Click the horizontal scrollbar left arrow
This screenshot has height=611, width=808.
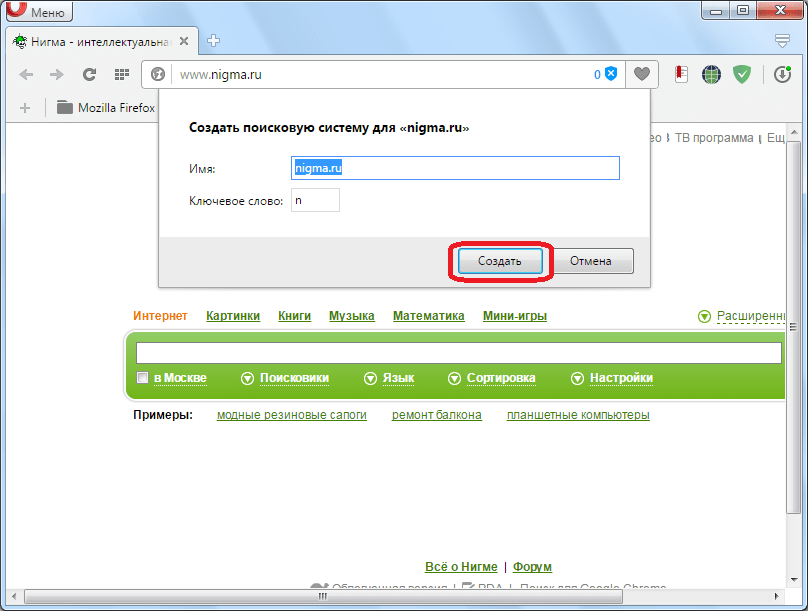14,597
